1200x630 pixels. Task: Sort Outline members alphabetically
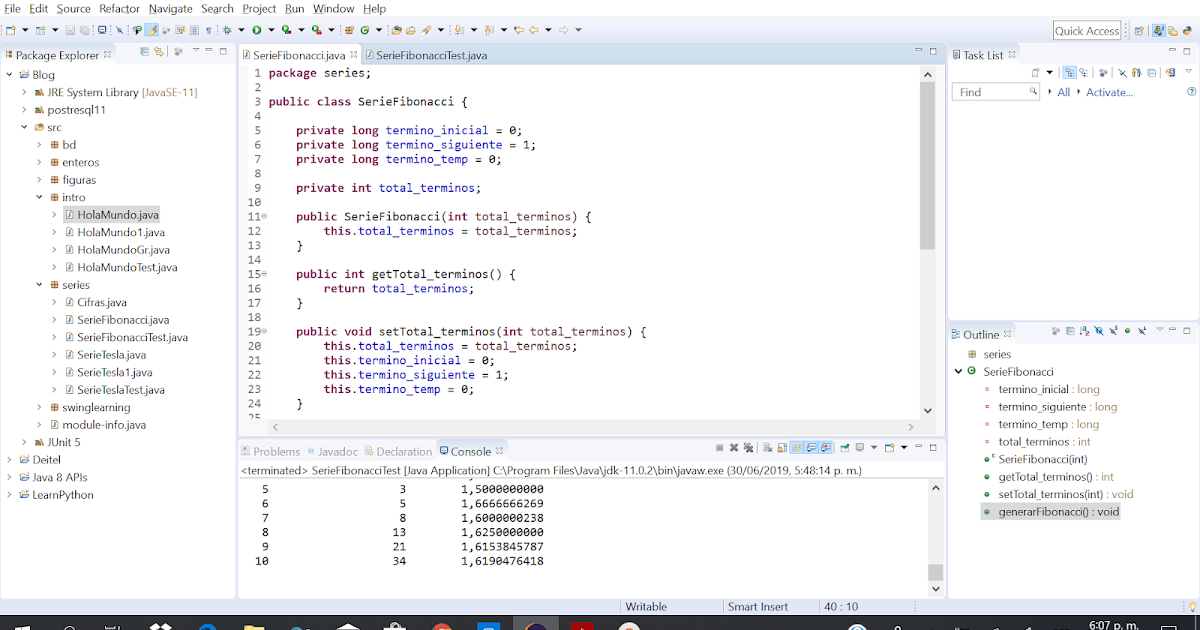click(x=1083, y=333)
